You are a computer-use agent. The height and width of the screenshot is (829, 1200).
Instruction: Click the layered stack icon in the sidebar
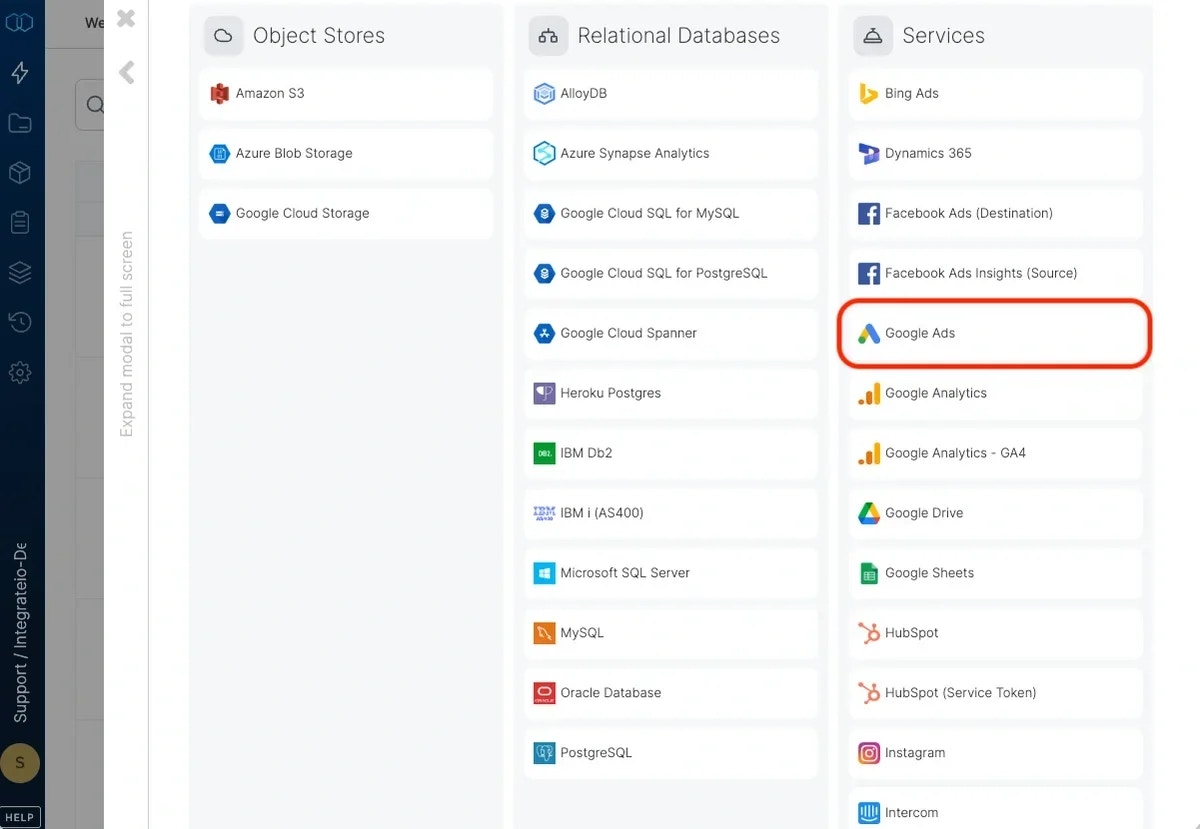click(20, 272)
